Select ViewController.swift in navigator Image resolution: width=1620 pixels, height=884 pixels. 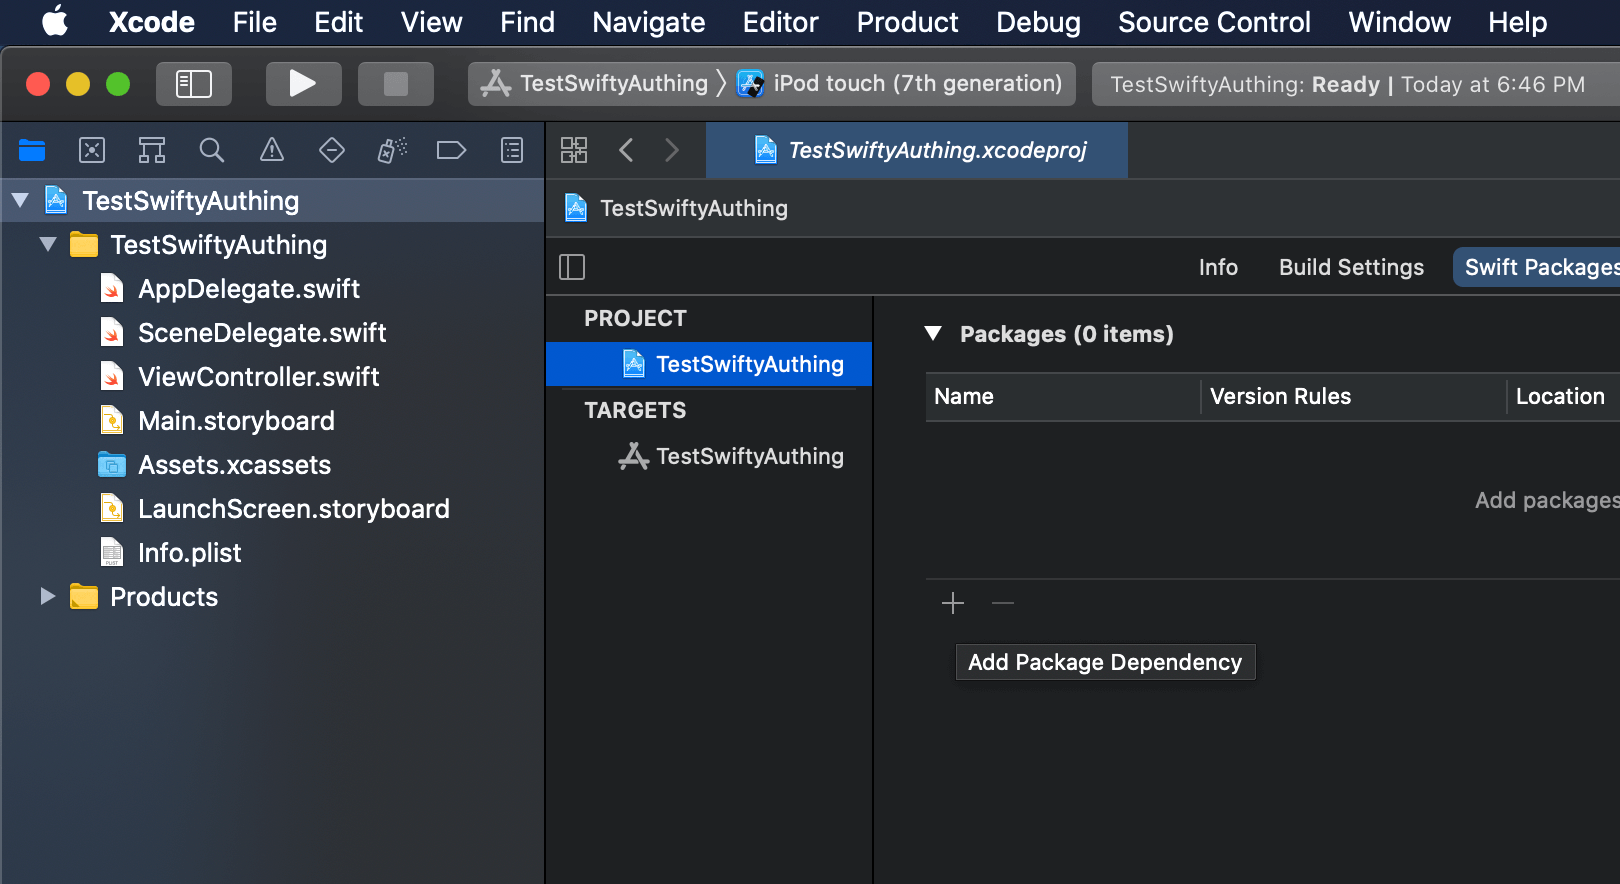pos(258,377)
